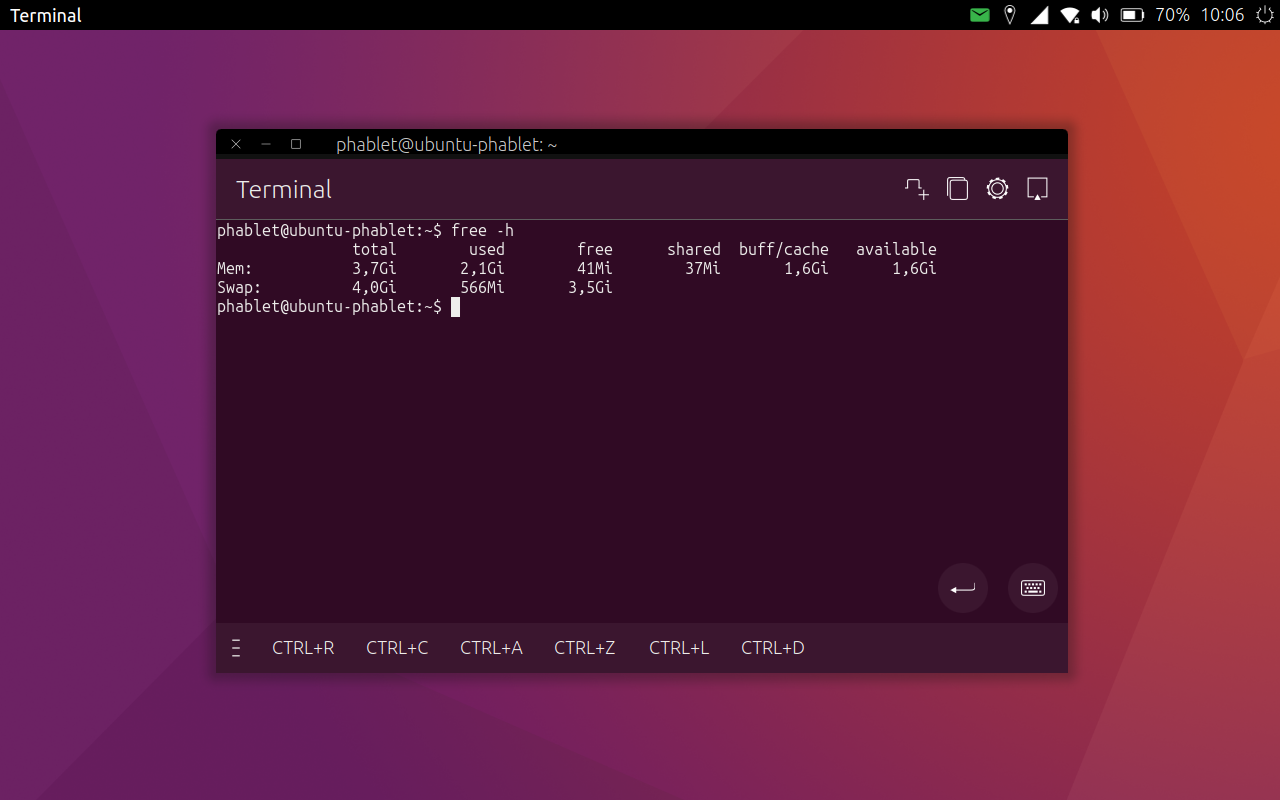
Task: Open the Wi-Fi network indicator
Action: tap(1070, 15)
